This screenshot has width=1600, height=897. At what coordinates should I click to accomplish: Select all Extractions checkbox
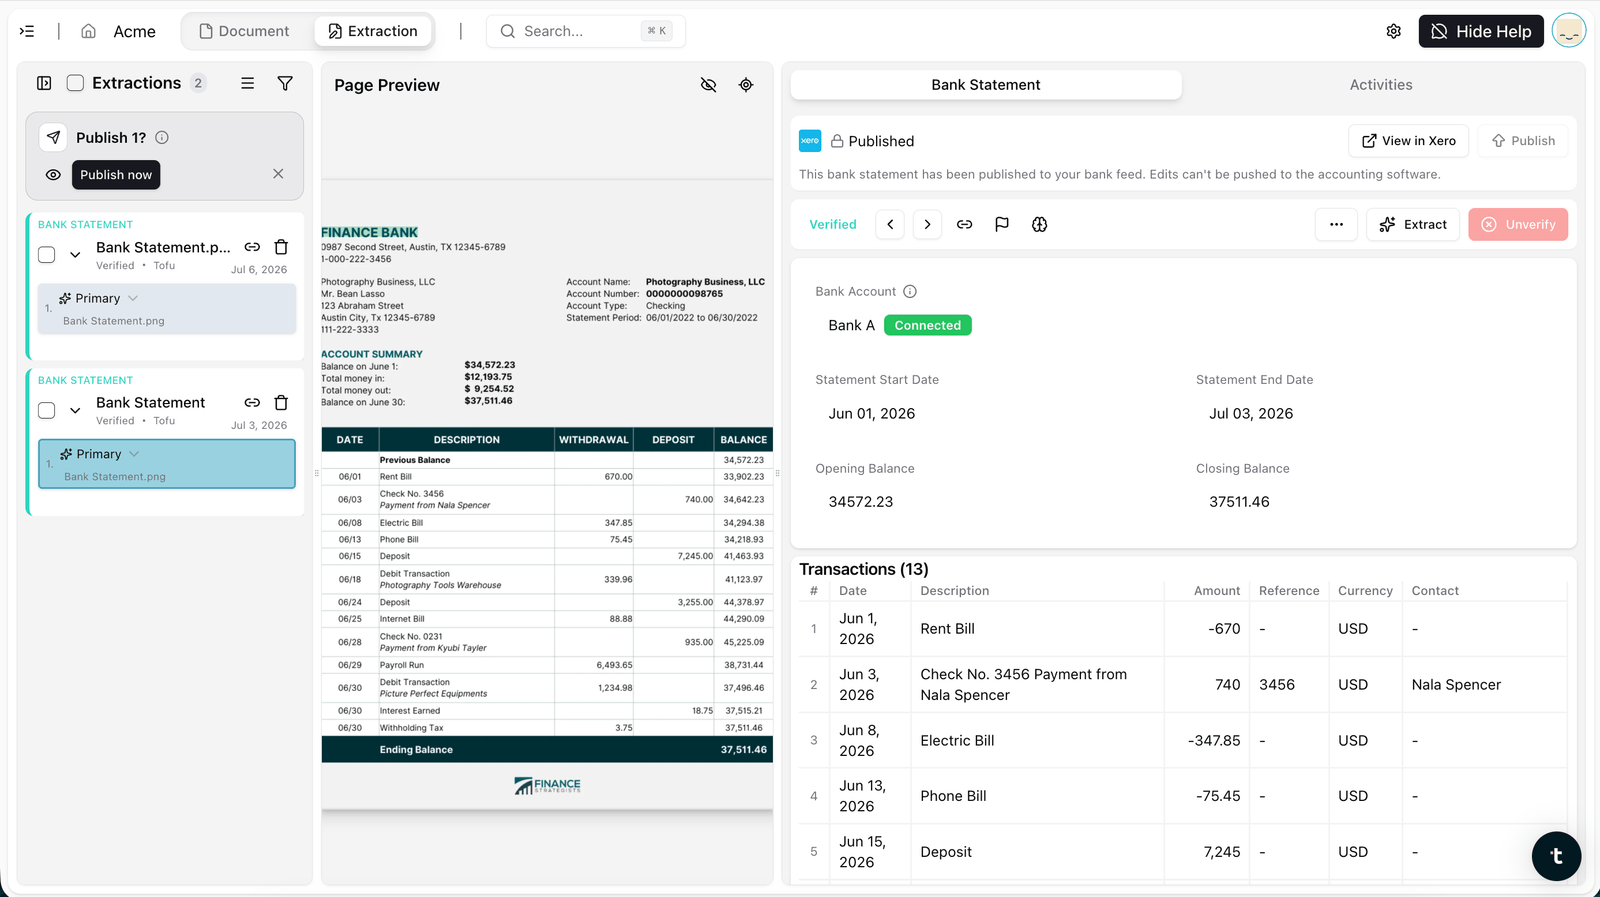(x=75, y=83)
